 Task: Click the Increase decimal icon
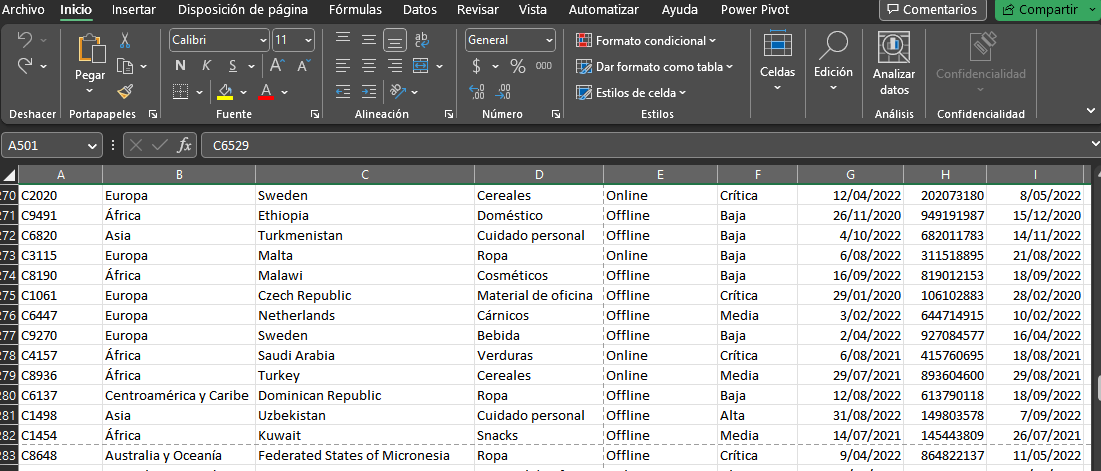[x=476, y=91]
